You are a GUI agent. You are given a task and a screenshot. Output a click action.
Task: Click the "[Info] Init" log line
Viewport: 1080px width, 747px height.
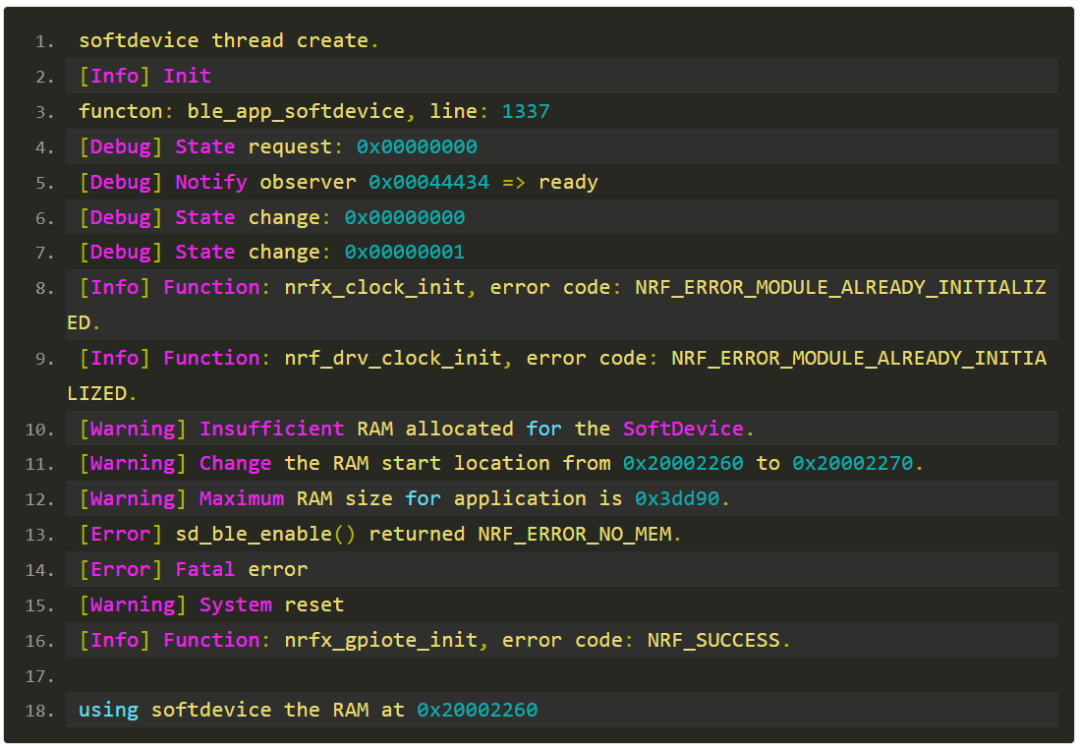point(145,76)
